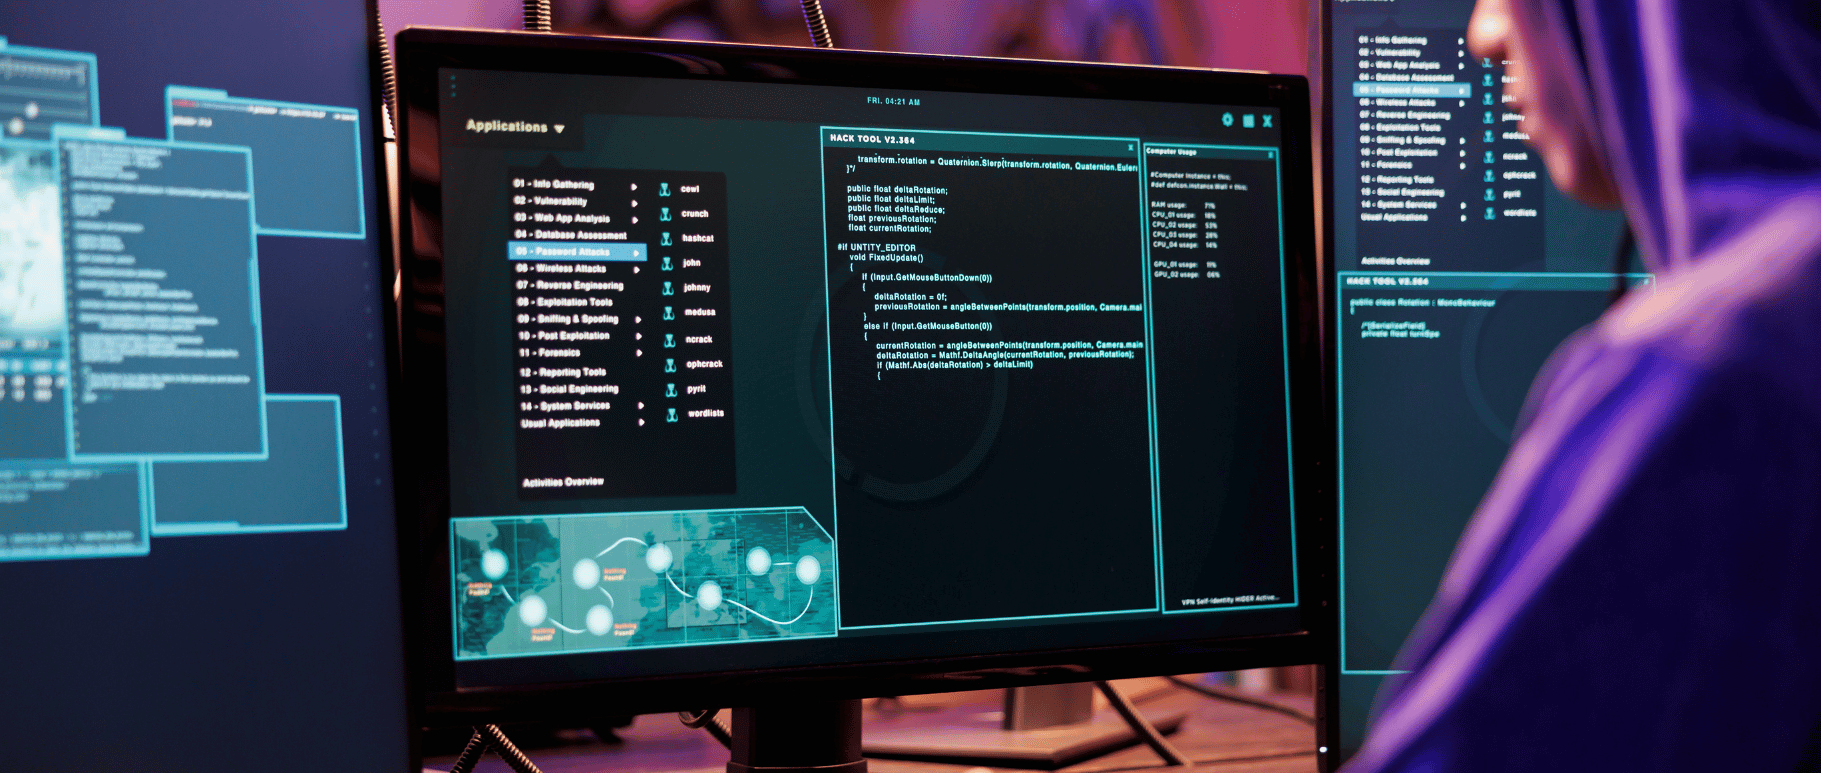Select highlighted Password Attacks on the right monitor

[1412, 90]
